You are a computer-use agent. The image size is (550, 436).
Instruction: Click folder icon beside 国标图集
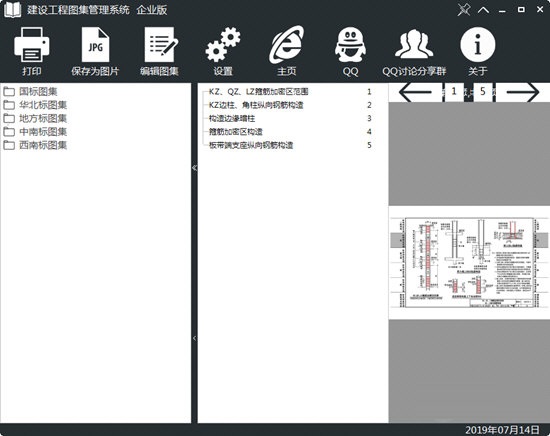click(x=9, y=92)
